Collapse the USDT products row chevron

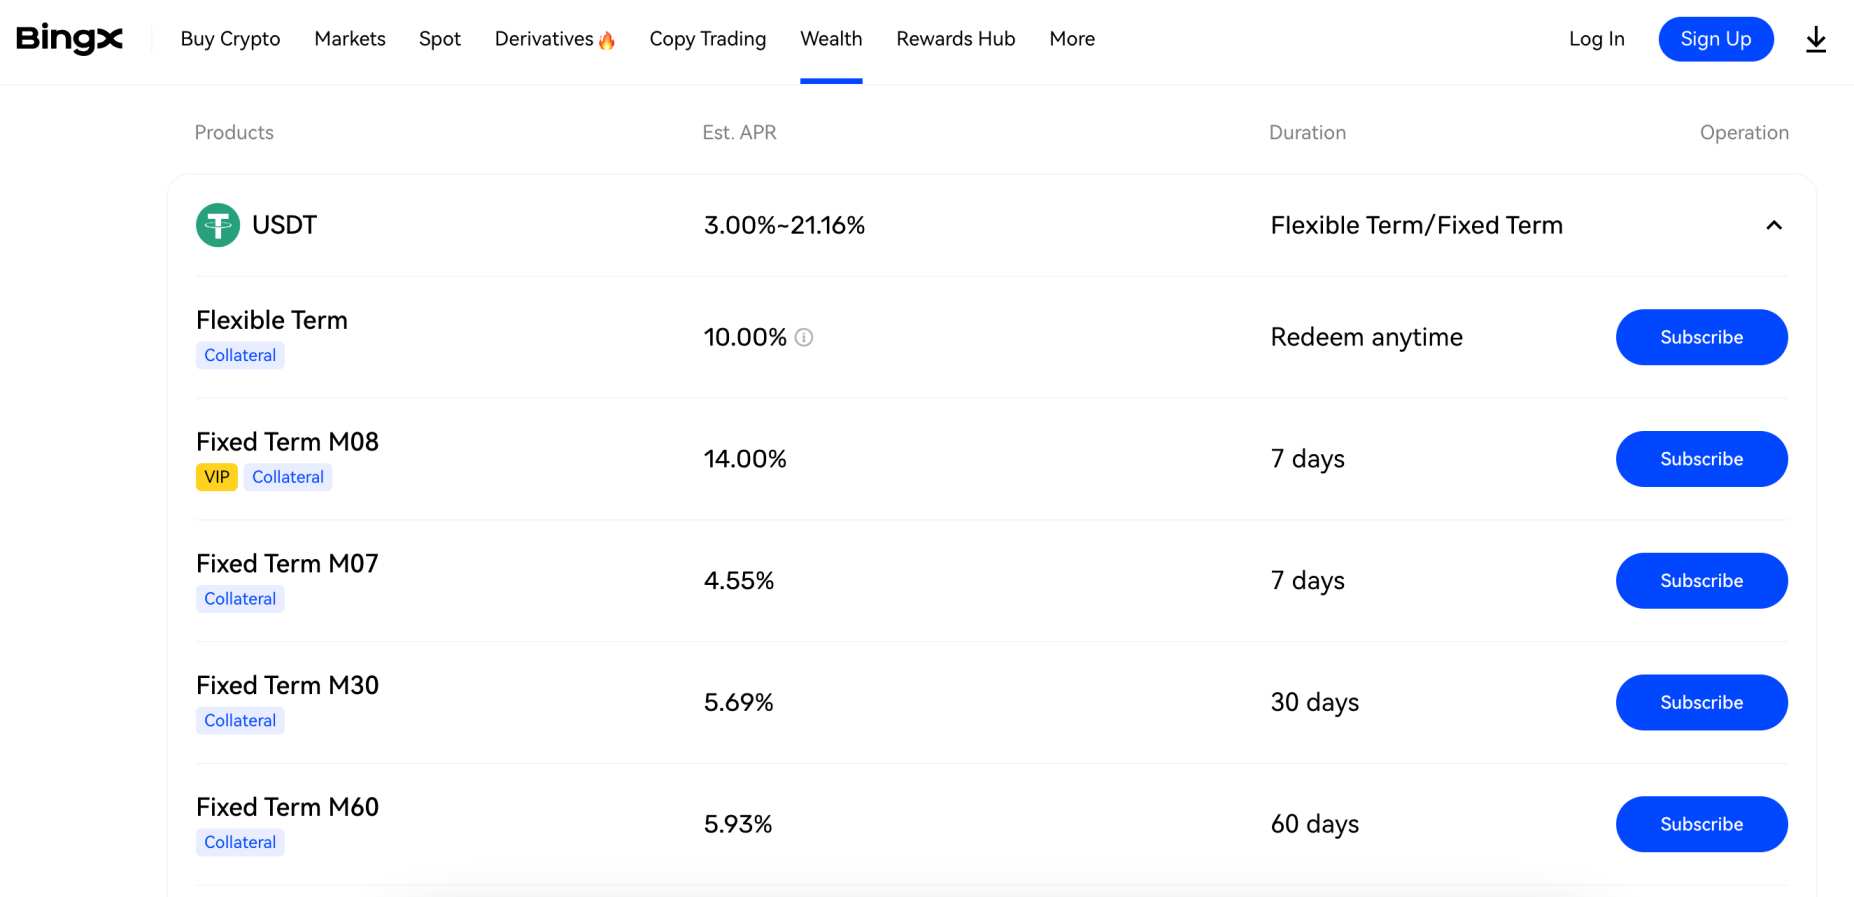click(x=1774, y=225)
